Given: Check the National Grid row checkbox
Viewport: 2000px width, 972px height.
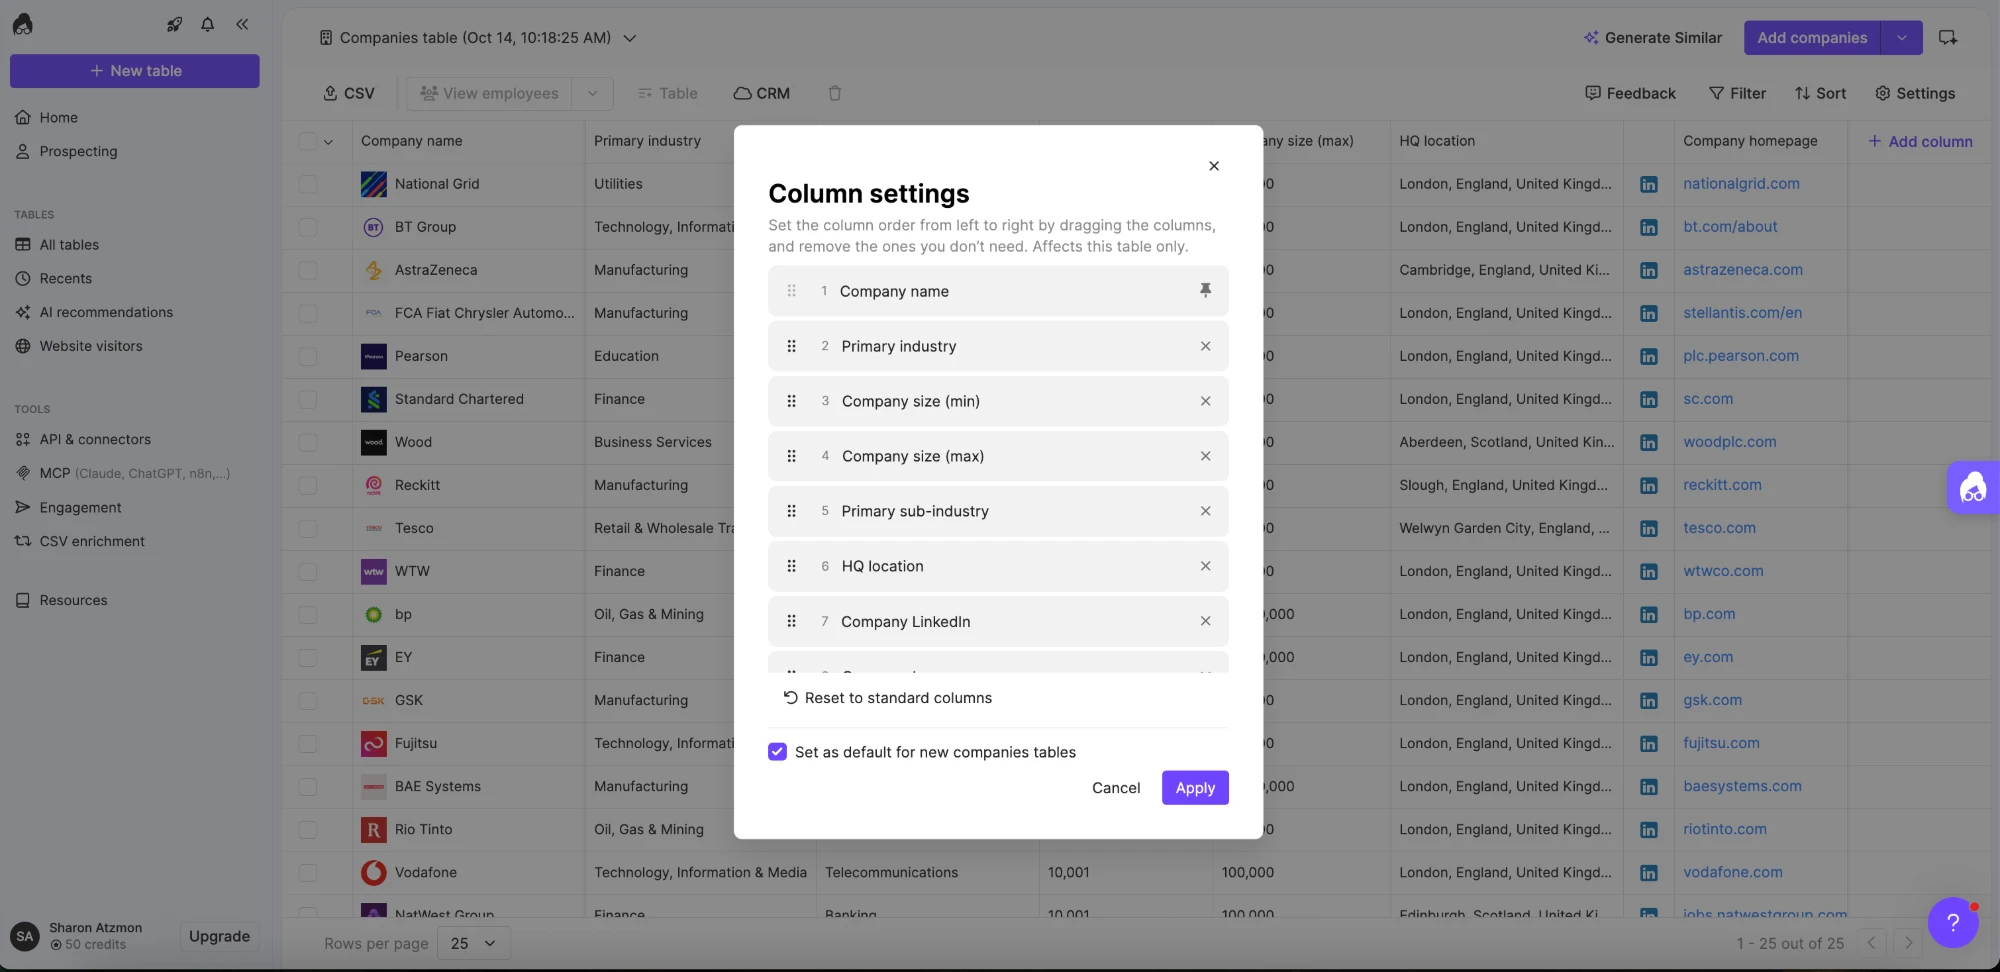Looking at the screenshot, I should (x=308, y=184).
